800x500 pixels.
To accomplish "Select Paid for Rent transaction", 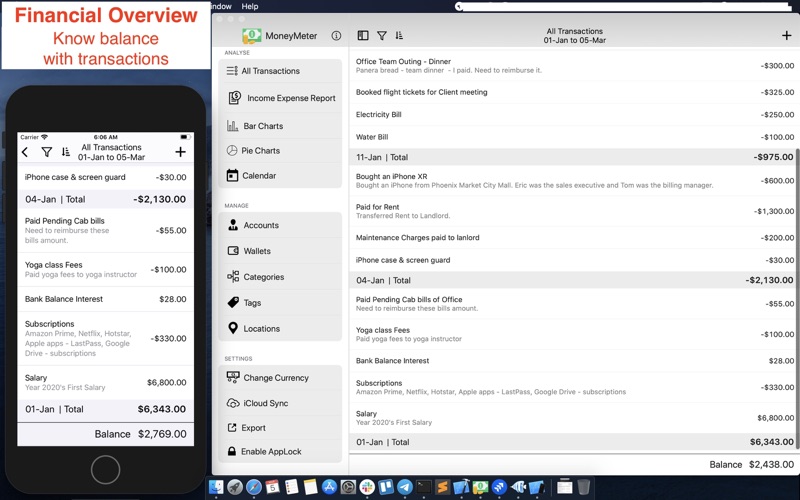I will [x=574, y=211].
